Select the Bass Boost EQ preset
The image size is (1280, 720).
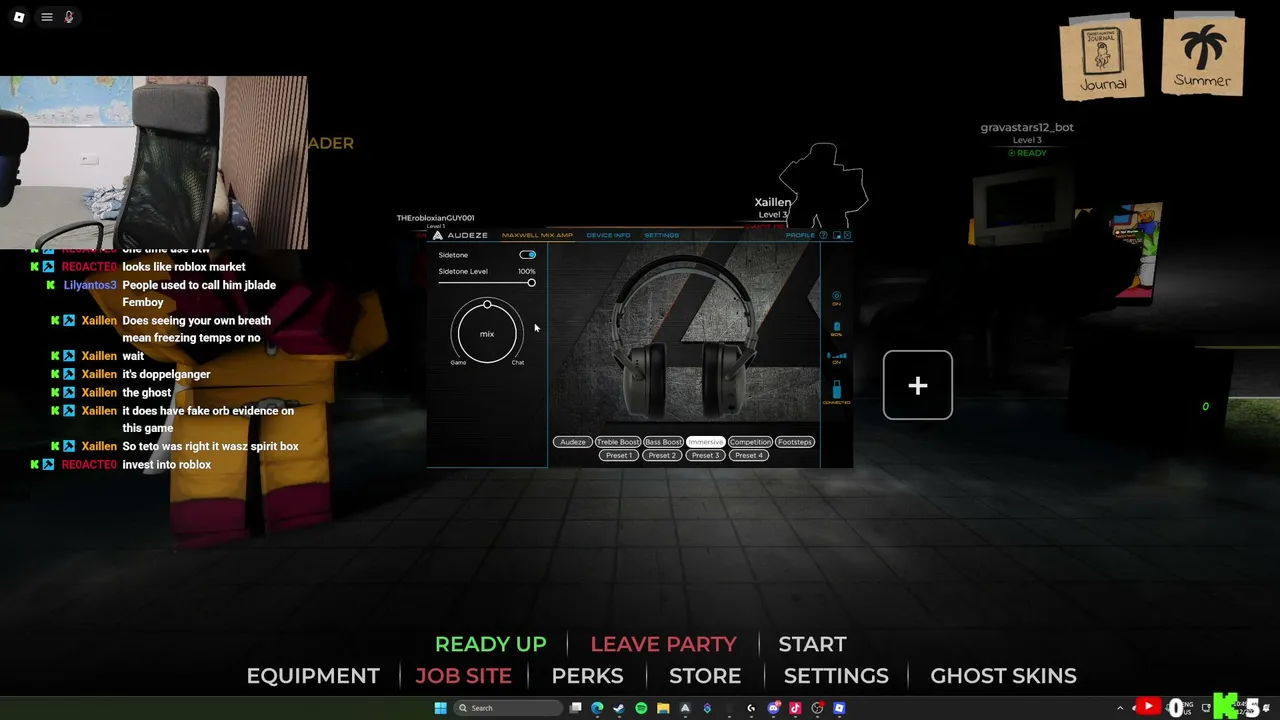point(663,442)
